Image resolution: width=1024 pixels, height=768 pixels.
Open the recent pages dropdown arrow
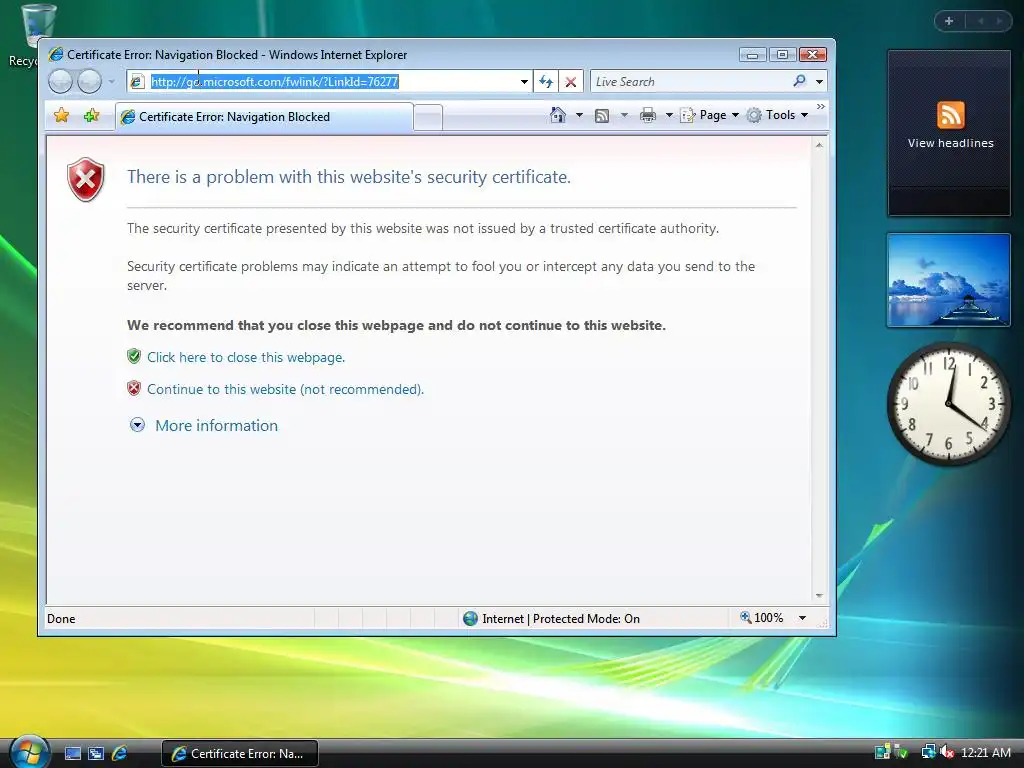(x=112, y=82)
